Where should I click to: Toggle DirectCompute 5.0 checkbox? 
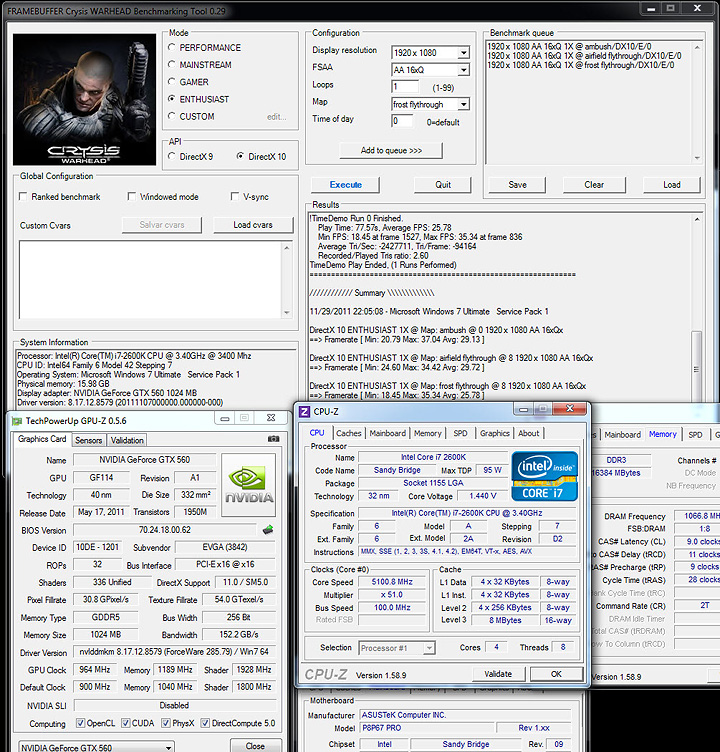click(x=205, y=723)
